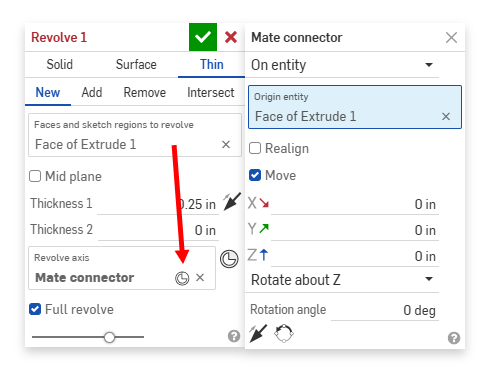Focus the Faces and sketch regions field
This screenshot has width=491, height=373.
(x=135, y=135)
